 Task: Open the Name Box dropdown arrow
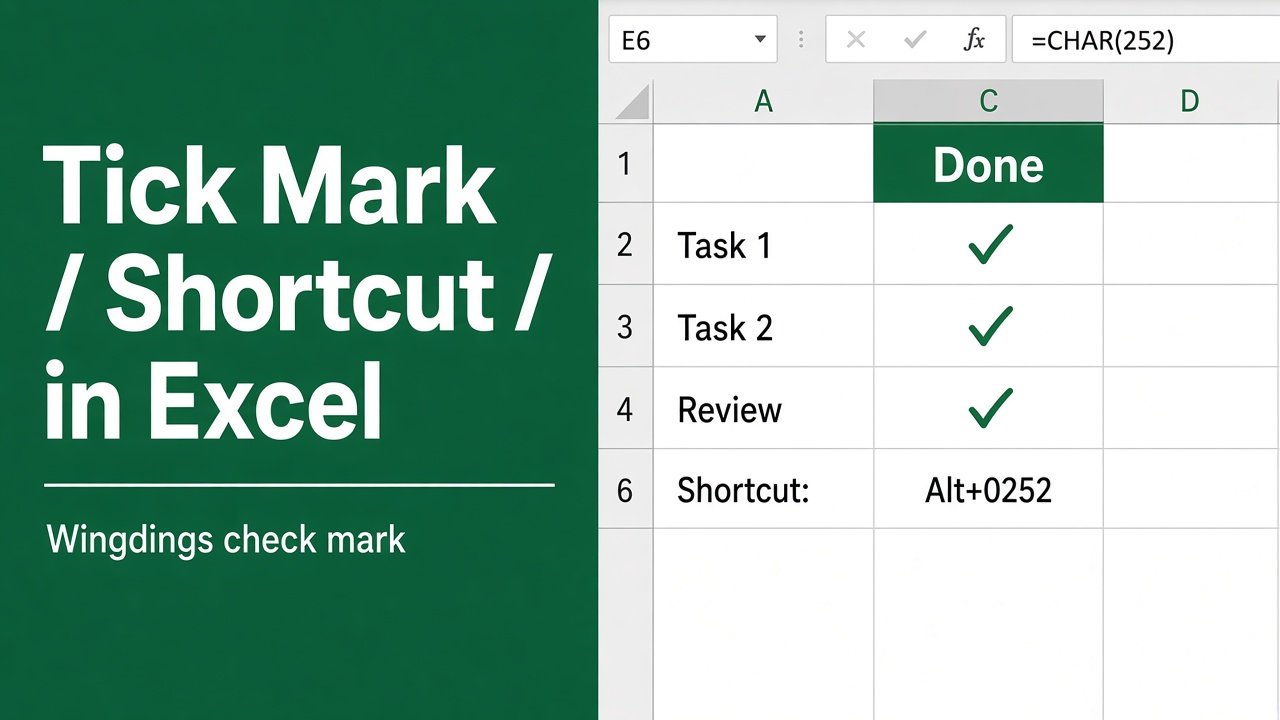point(759,40)
